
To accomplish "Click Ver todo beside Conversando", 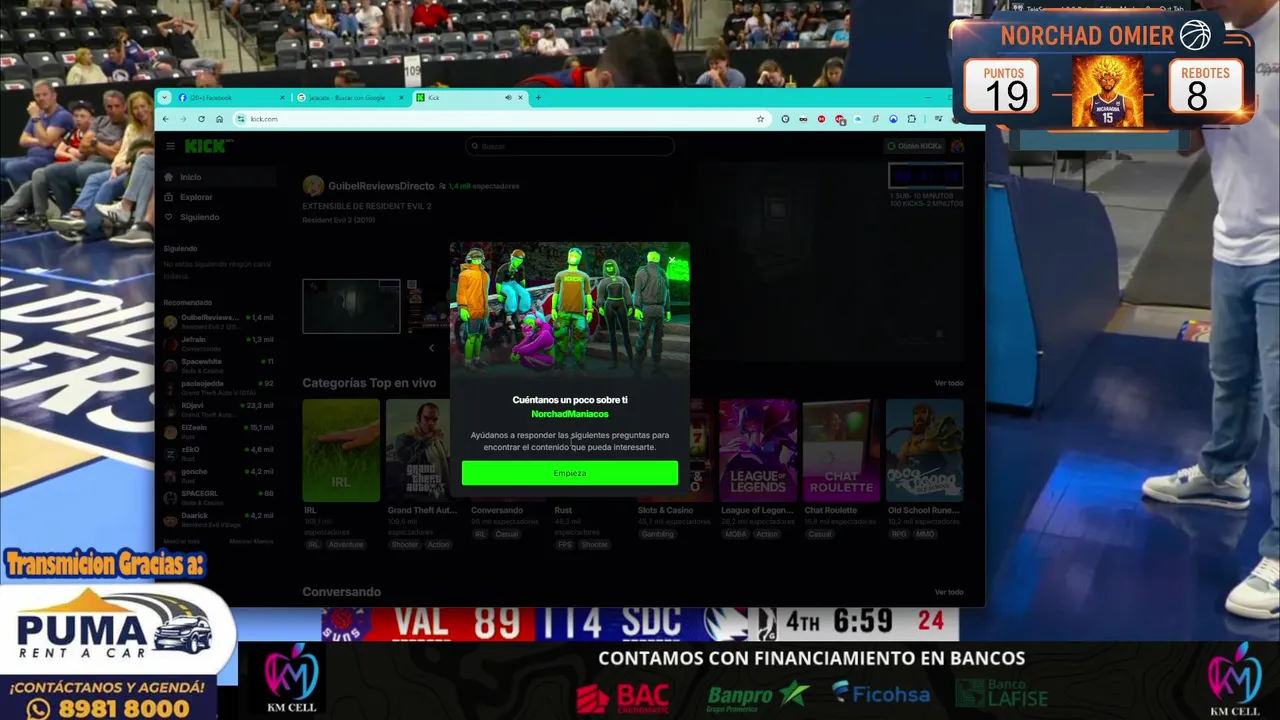I will [x=949, y=592].
